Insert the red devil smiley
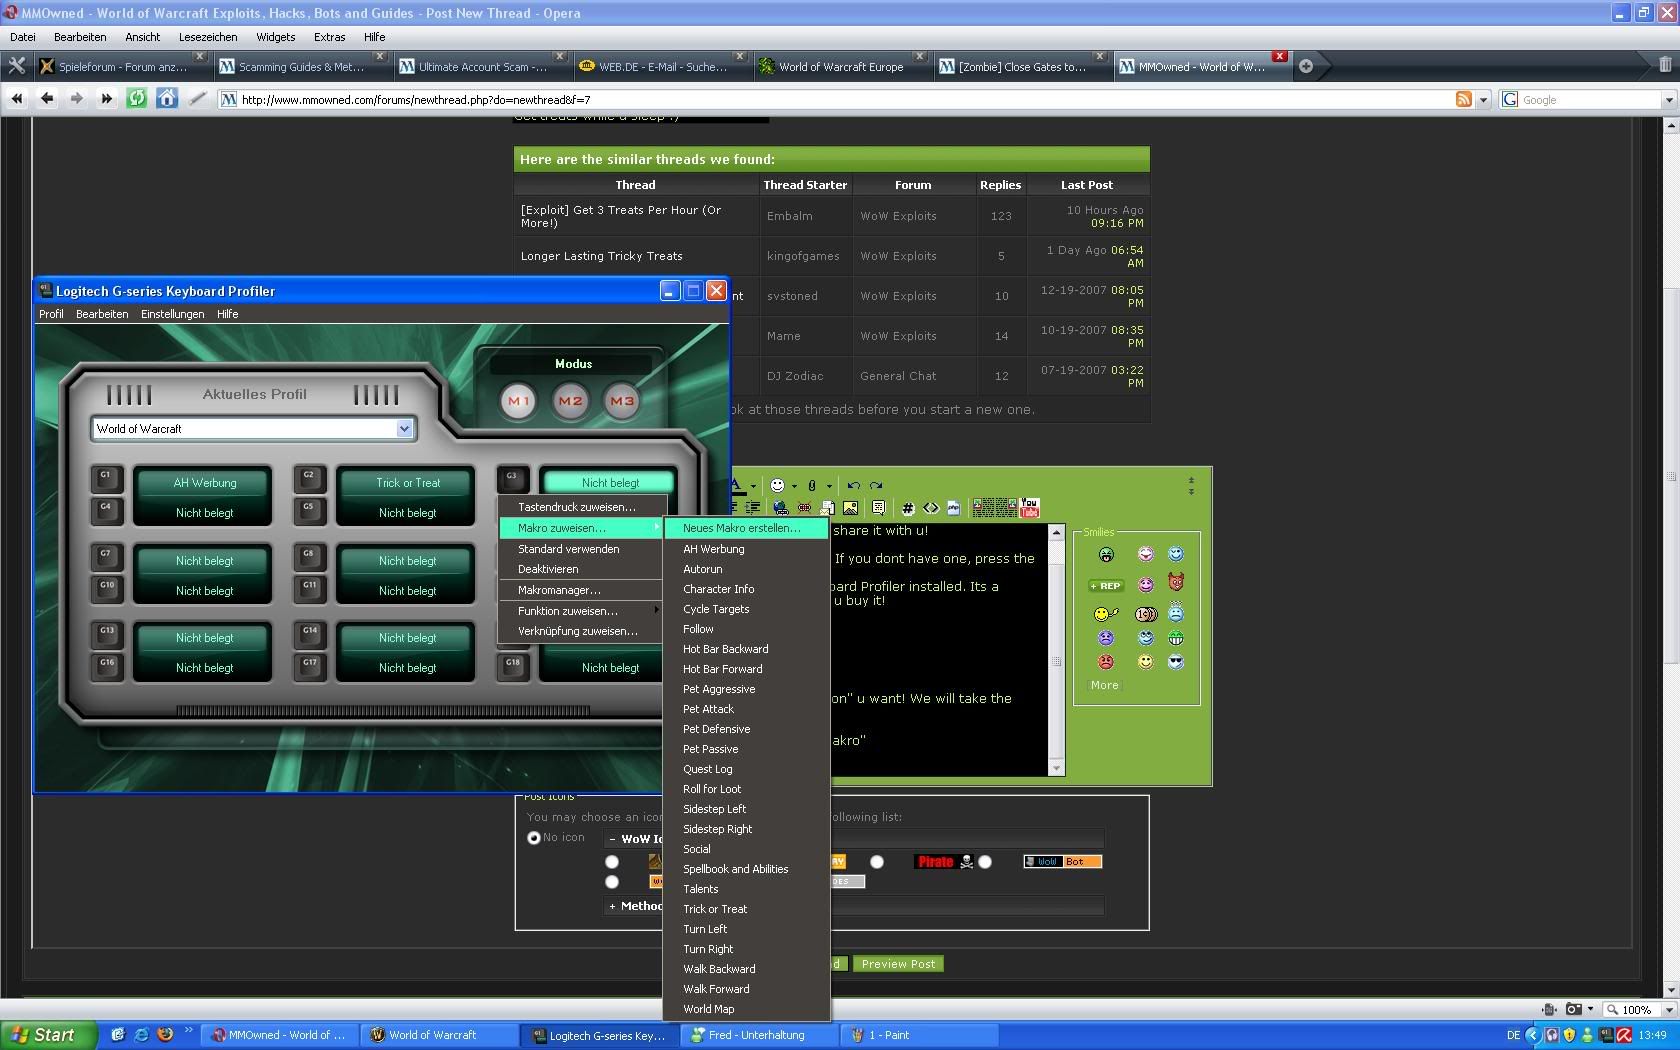This screenshot has width=1680, height=1050. coord(1176,582)
